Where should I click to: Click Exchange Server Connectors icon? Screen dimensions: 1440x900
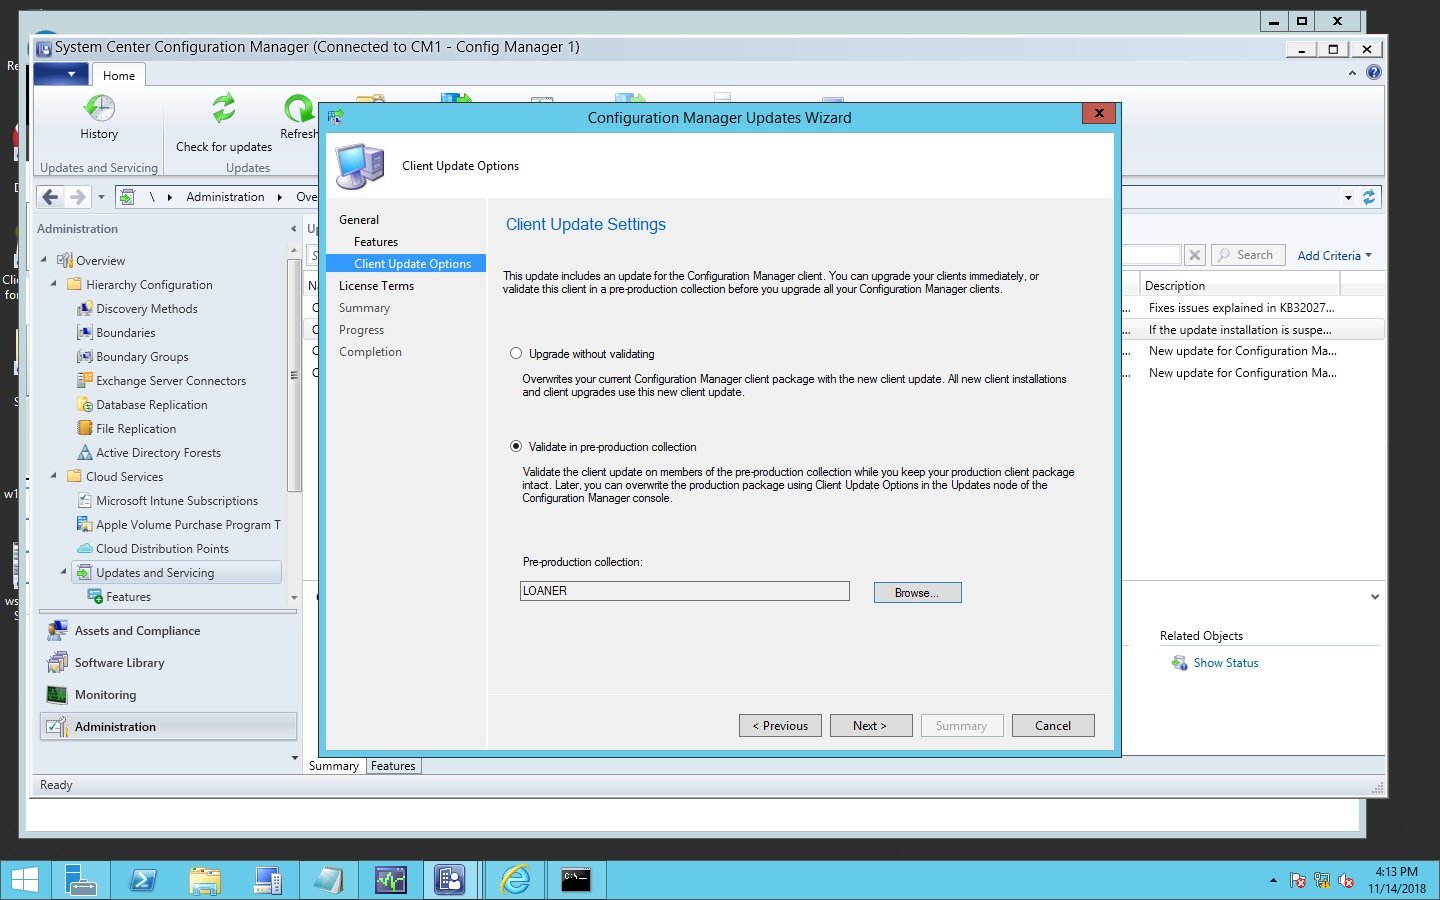pos(85,381)
